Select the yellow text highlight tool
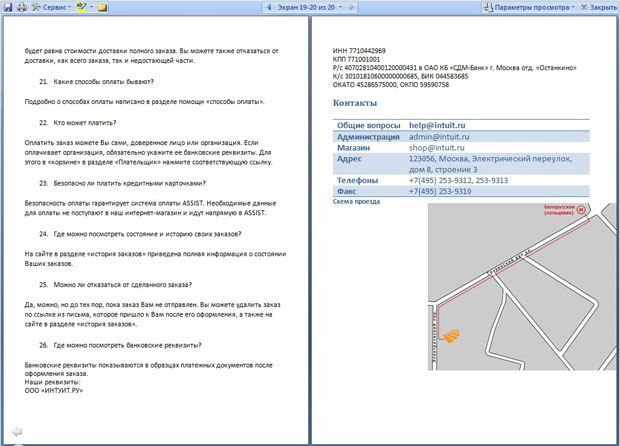Screen dimensions: 620x446 pos(82,7)
